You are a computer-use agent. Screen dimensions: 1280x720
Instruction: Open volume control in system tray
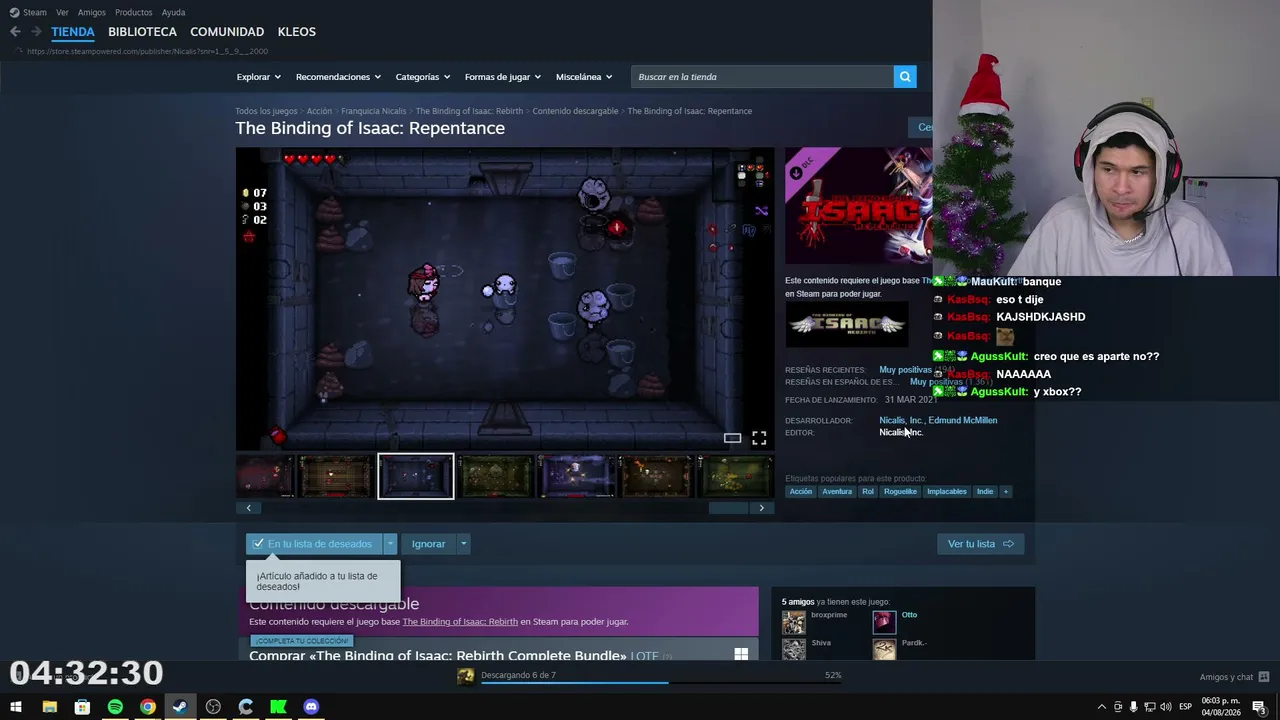(1165, 707)
